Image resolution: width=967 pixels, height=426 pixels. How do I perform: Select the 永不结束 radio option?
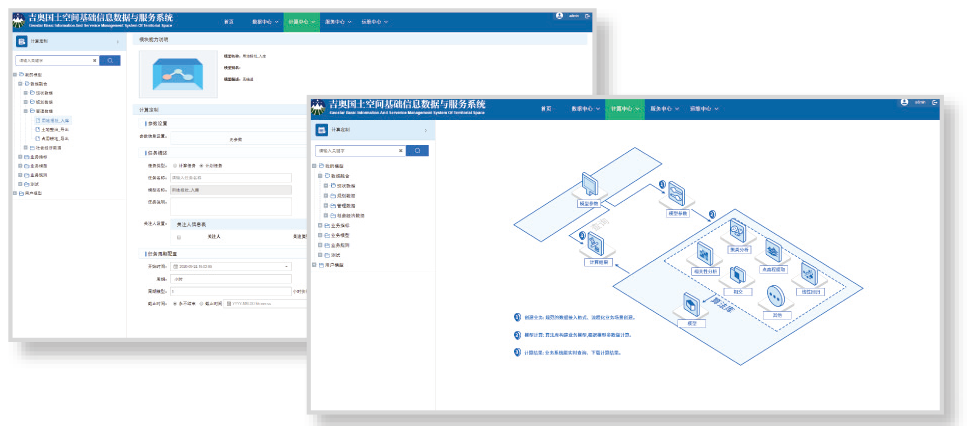click(x=175, y=302)
